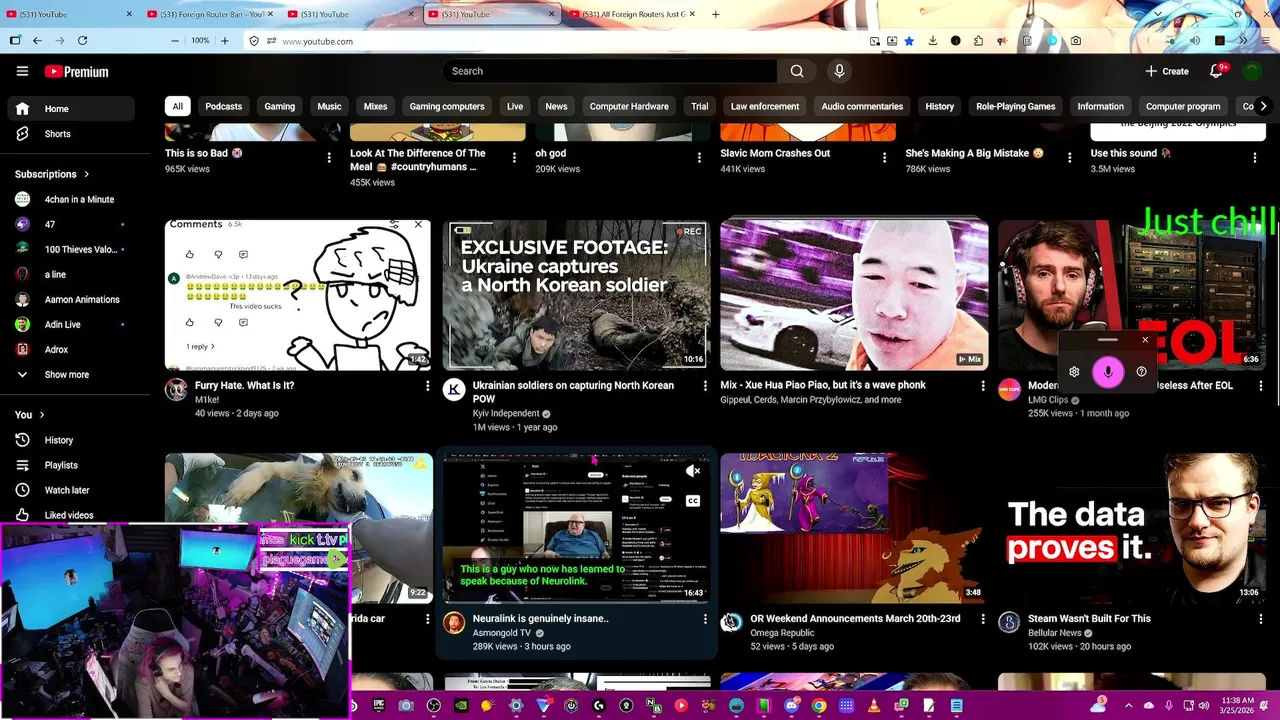This screenshot has height=720, width=1280.
Task: Zoom in with the plus button
Action: 225,41
